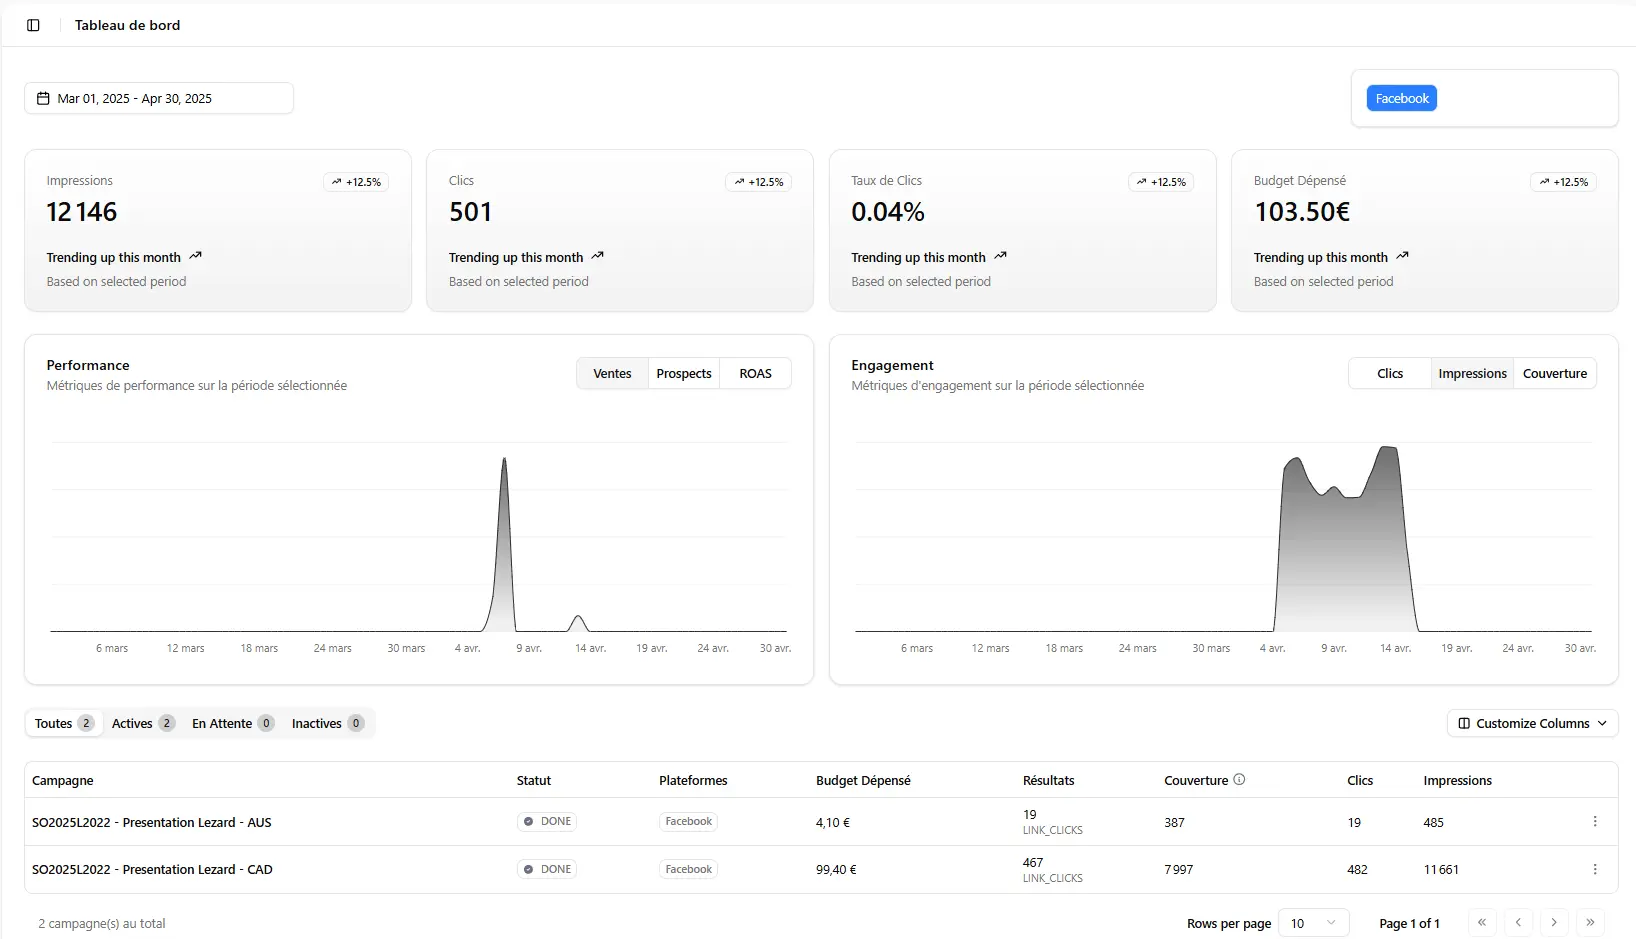Screen dimensions: 1636x939
Task: Click the Budget Dépensé column header
Action: [863, 781]
